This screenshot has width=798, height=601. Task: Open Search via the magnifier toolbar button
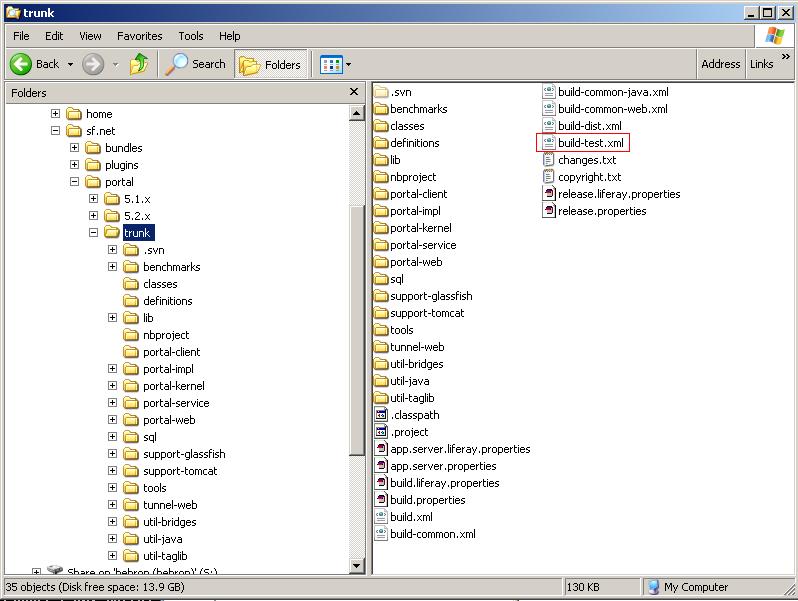pos(196,64)
